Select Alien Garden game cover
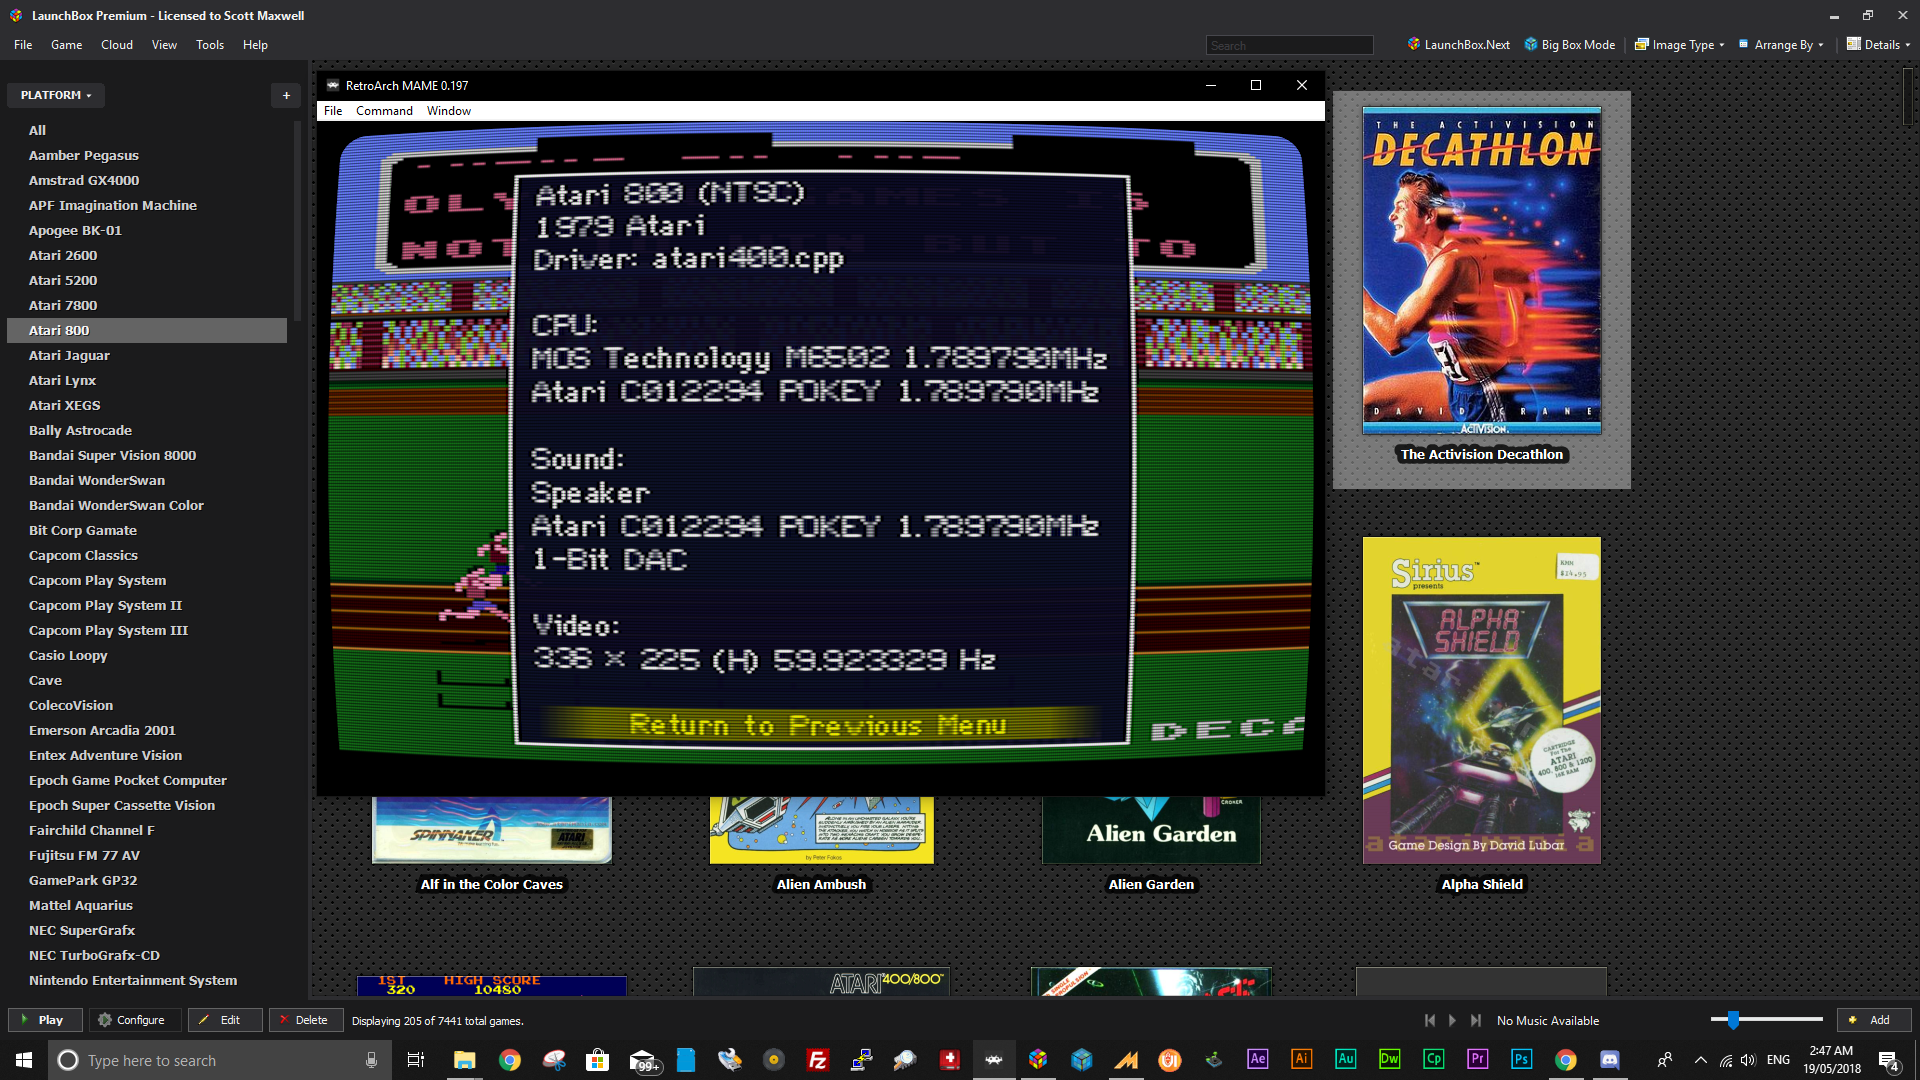1920x1080 pixels. click(1151, 830)
